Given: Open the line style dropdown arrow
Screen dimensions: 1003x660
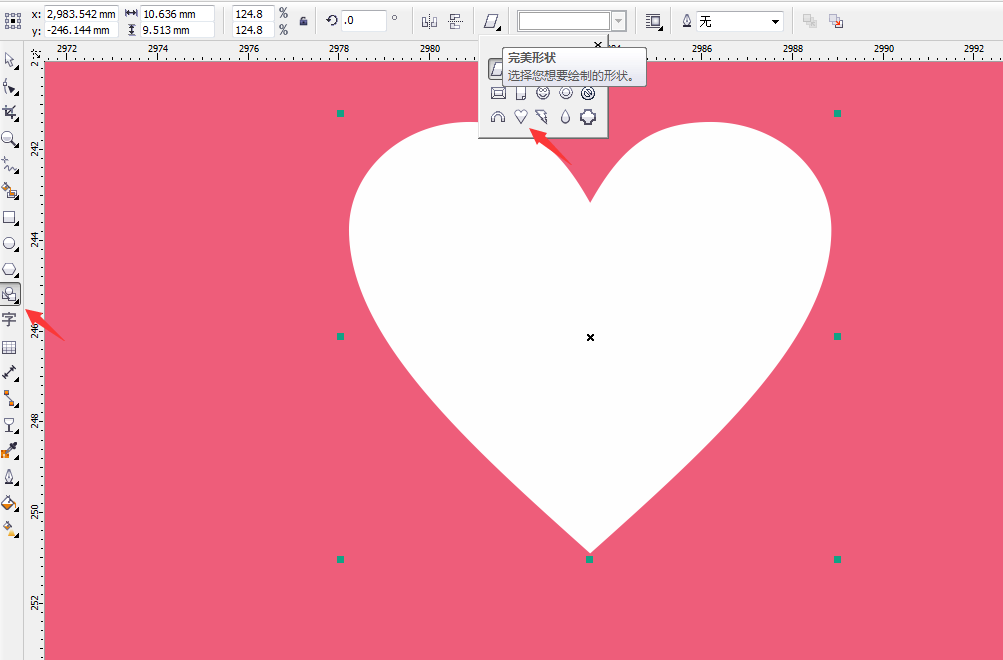Looking at the screenshot, I should [619, 21].
